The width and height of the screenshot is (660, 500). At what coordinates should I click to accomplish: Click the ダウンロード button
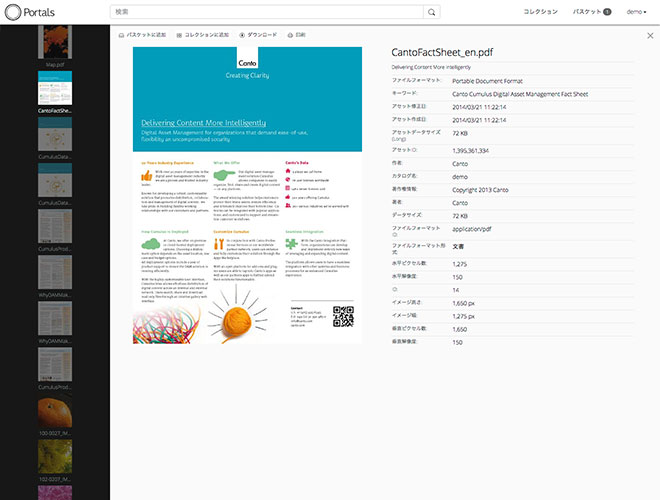coord(258,35)
